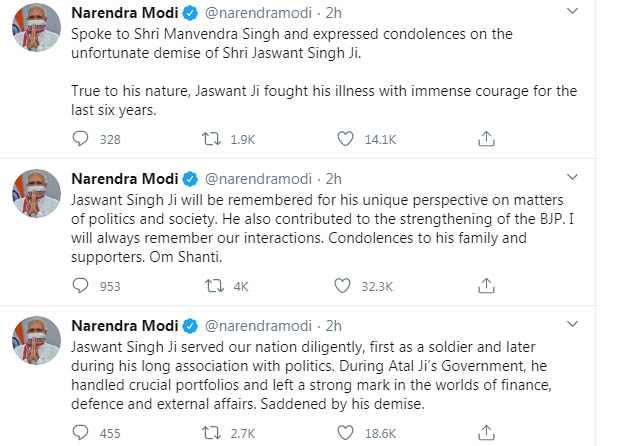This screenshot has width=622, height=446.
Task: Open the third tweet's dropdown chevron
Action: (x=572, y=324)
